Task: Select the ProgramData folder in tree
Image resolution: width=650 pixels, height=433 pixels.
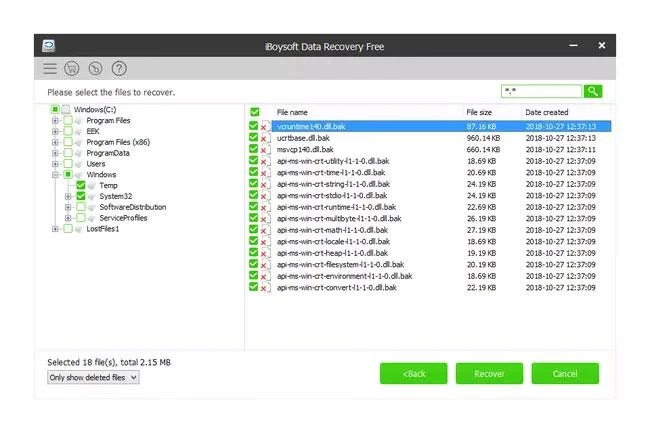Action: pos(108,153)
